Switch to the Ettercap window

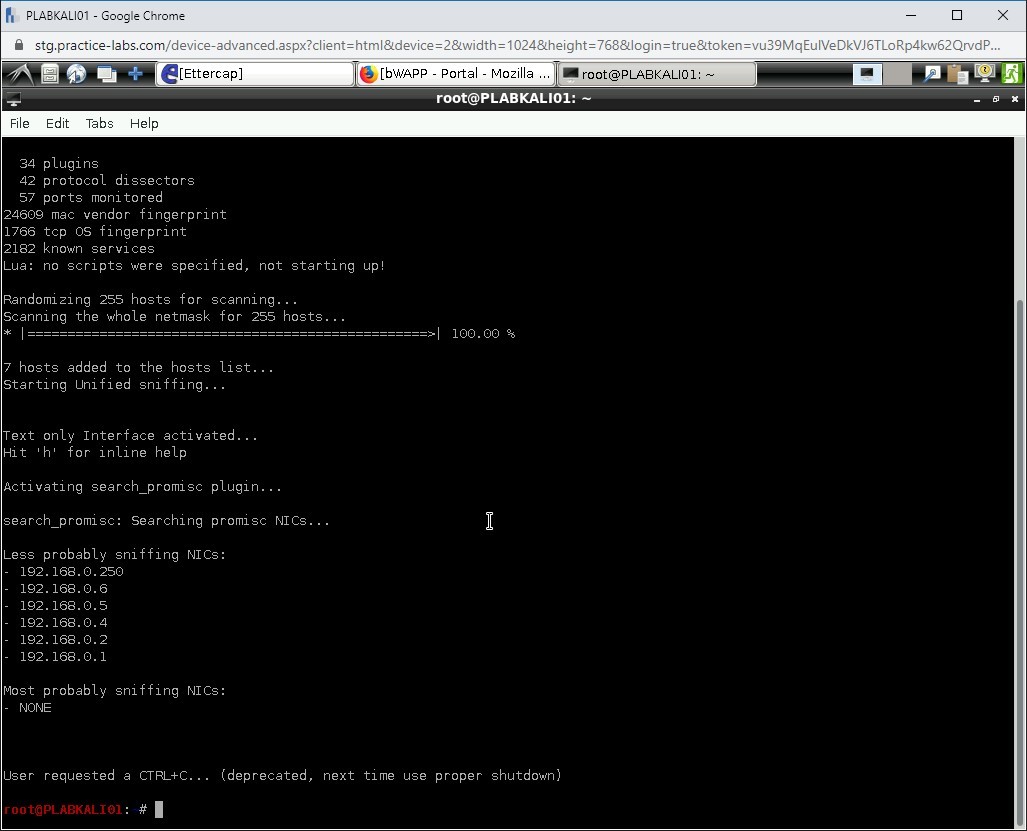click(x=255, y=73)
